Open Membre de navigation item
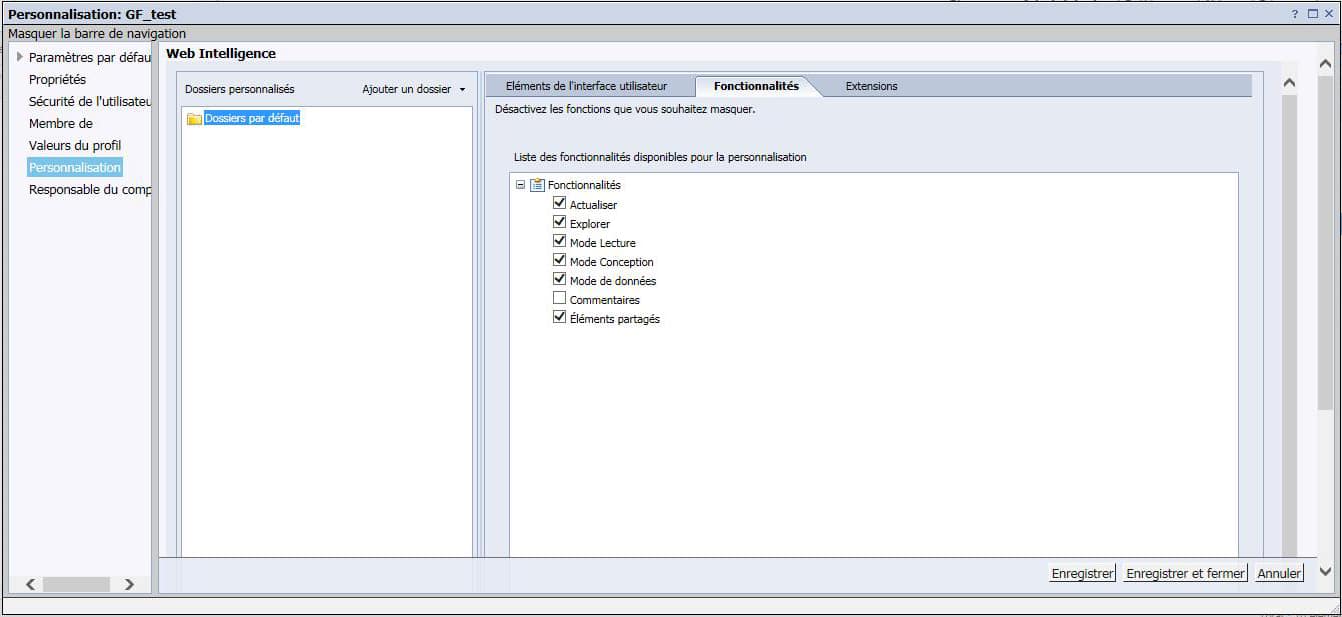The image size is (1342, 617). pyautogui.click(x=61, y=124)
